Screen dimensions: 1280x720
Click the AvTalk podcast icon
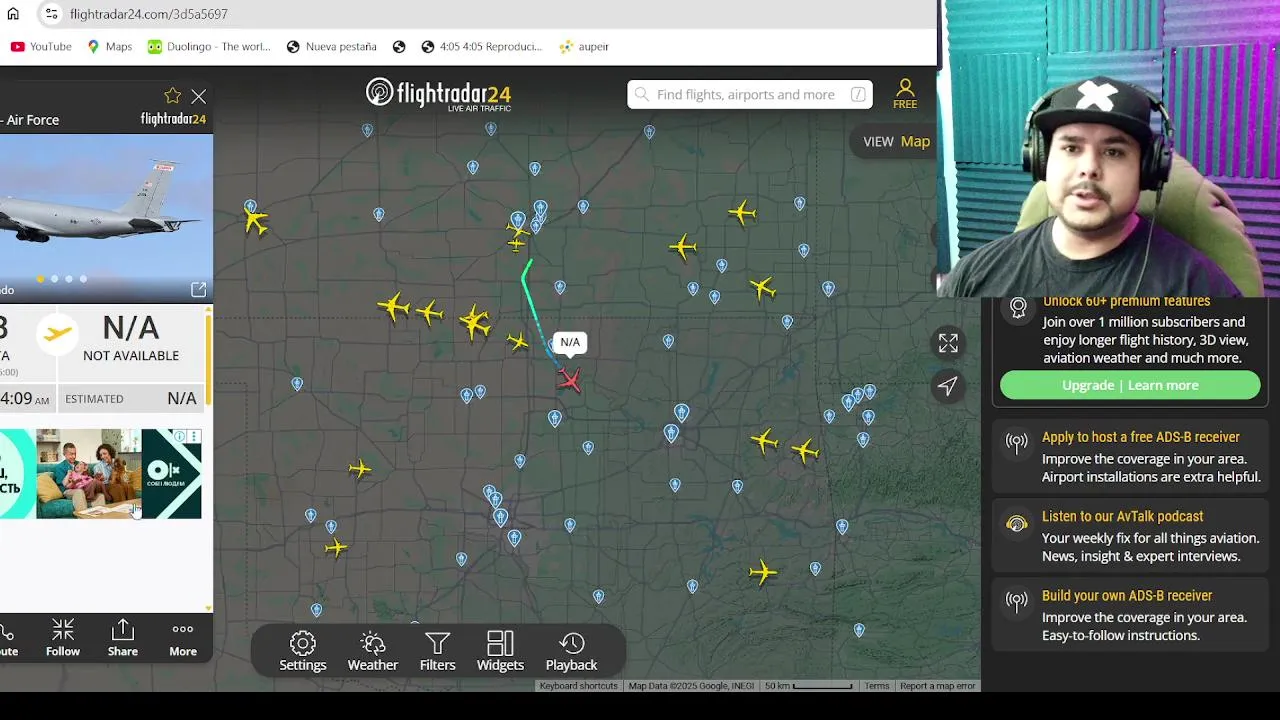coord(1017,523)
